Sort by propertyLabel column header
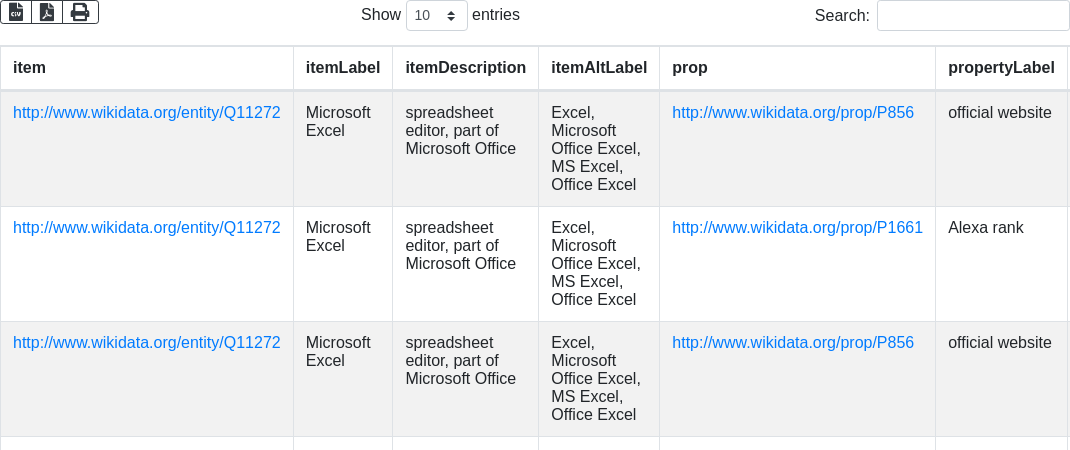 click(x=1001, y=67)
